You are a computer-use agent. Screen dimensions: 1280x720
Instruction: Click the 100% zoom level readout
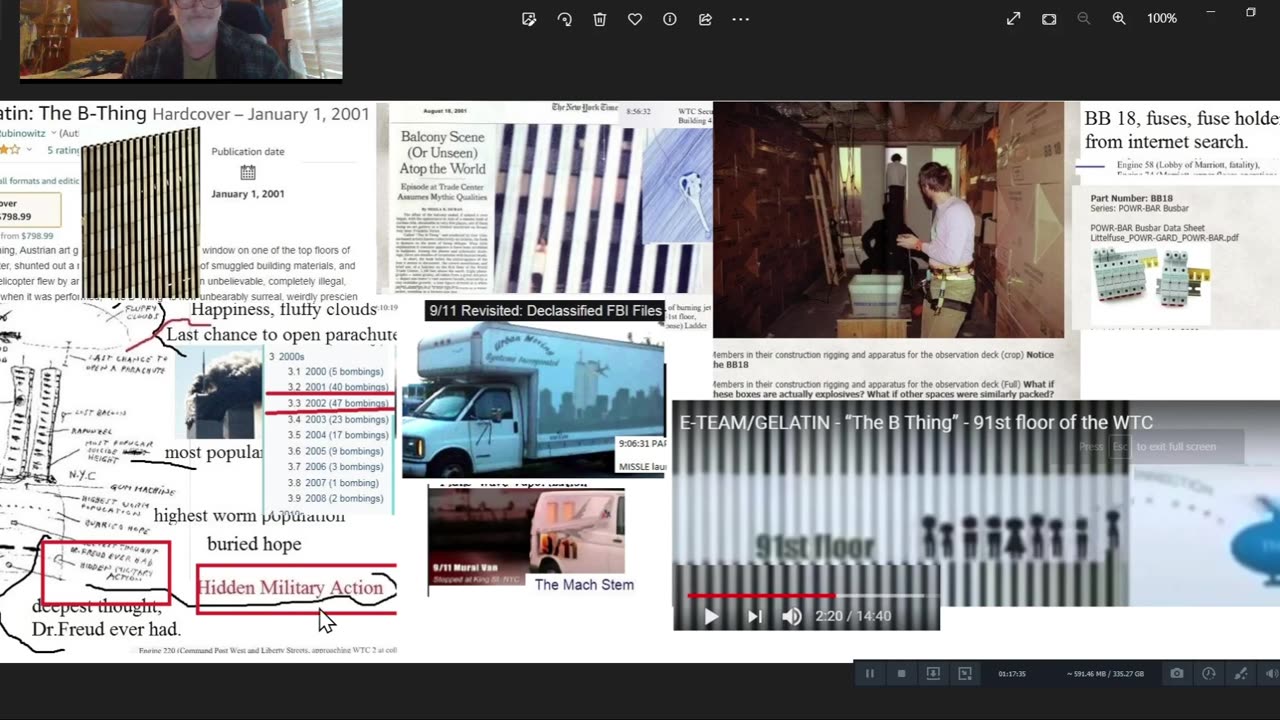click(1162, 19)
